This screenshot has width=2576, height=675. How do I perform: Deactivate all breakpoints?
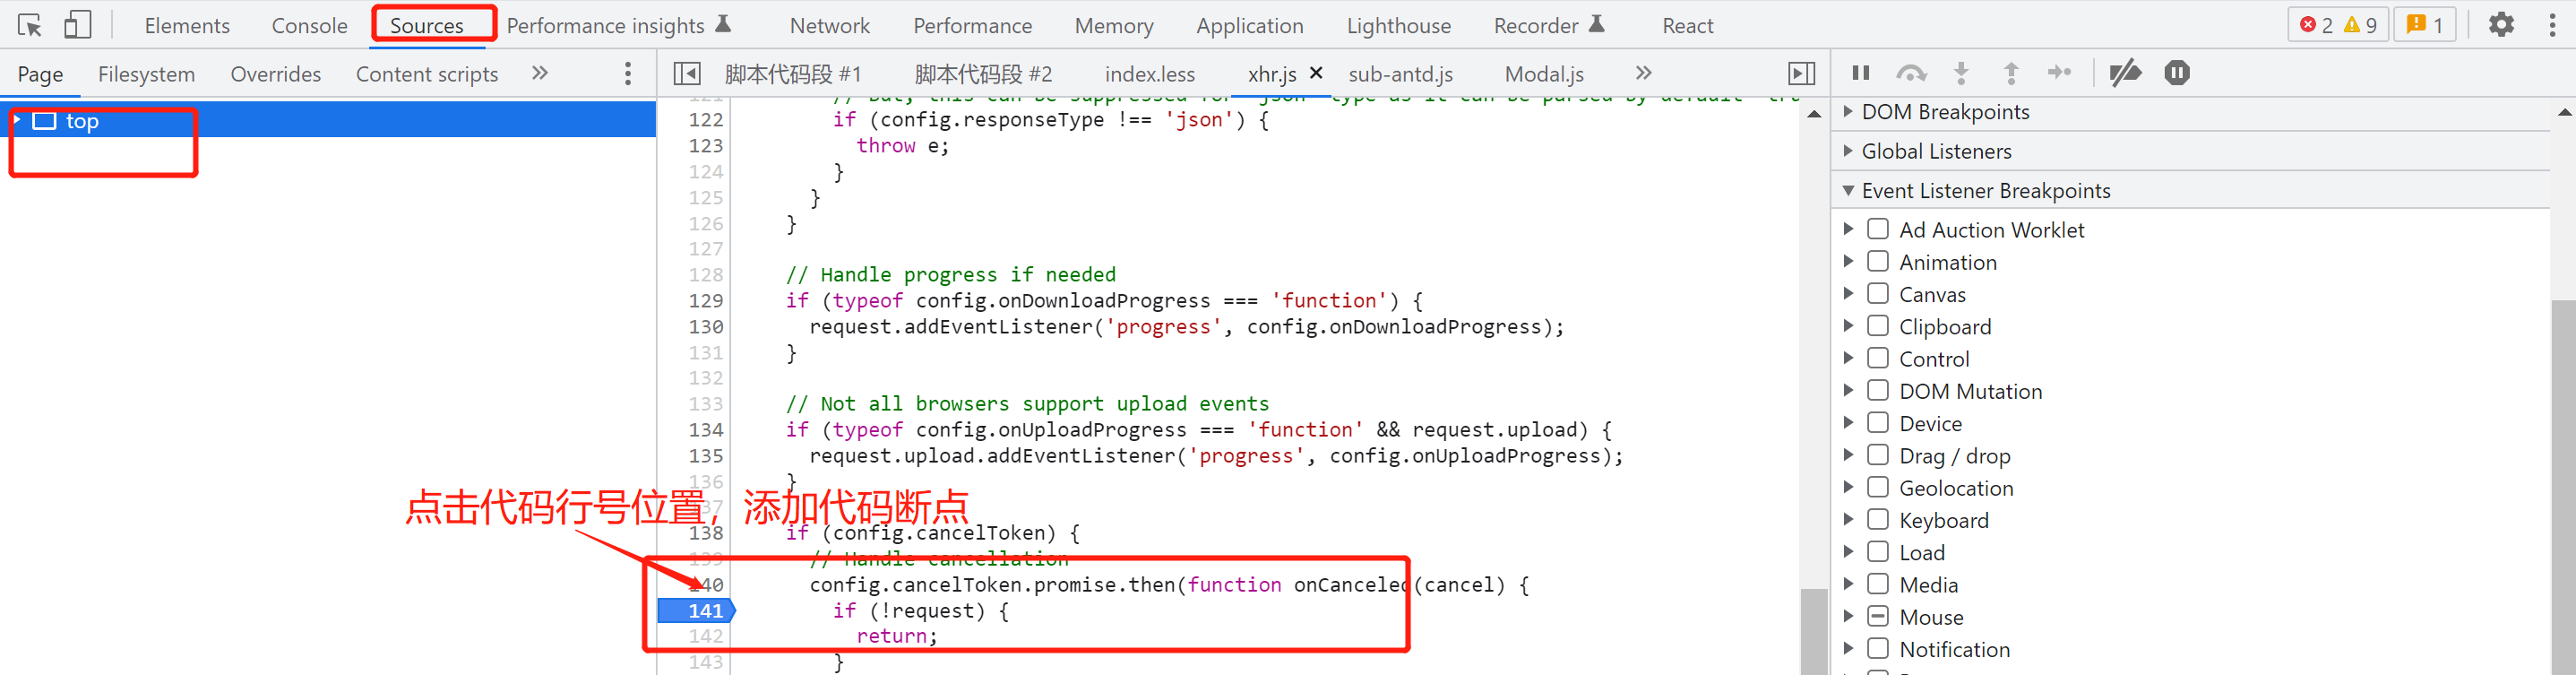(2125, 72)
